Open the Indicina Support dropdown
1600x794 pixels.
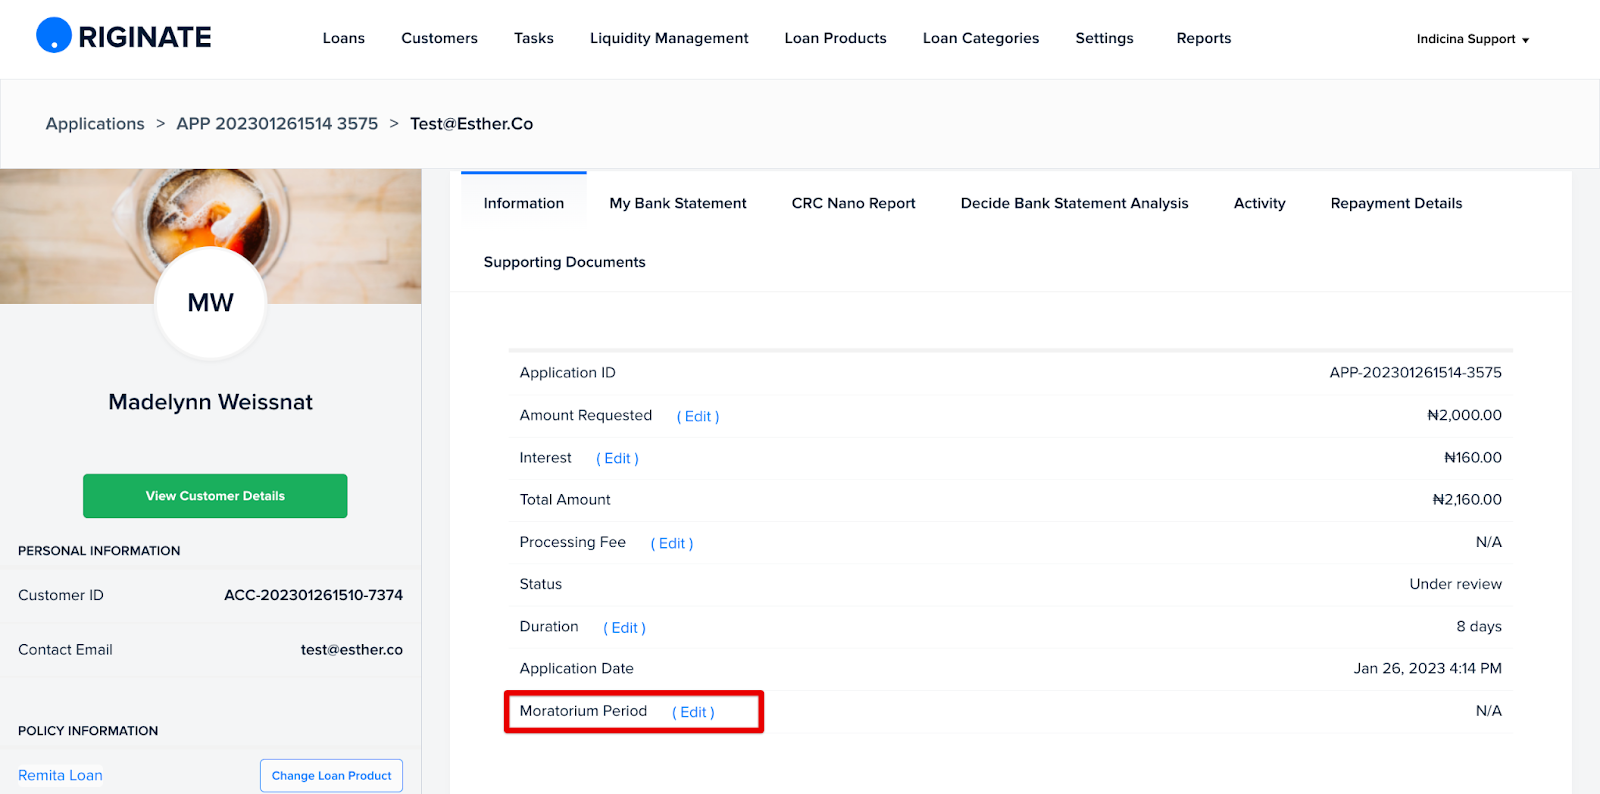pos(1472,39)
